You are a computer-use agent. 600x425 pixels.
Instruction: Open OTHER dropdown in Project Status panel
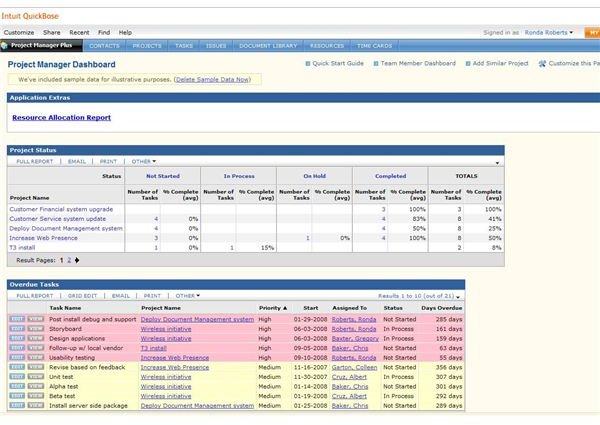tap(143, 161)
